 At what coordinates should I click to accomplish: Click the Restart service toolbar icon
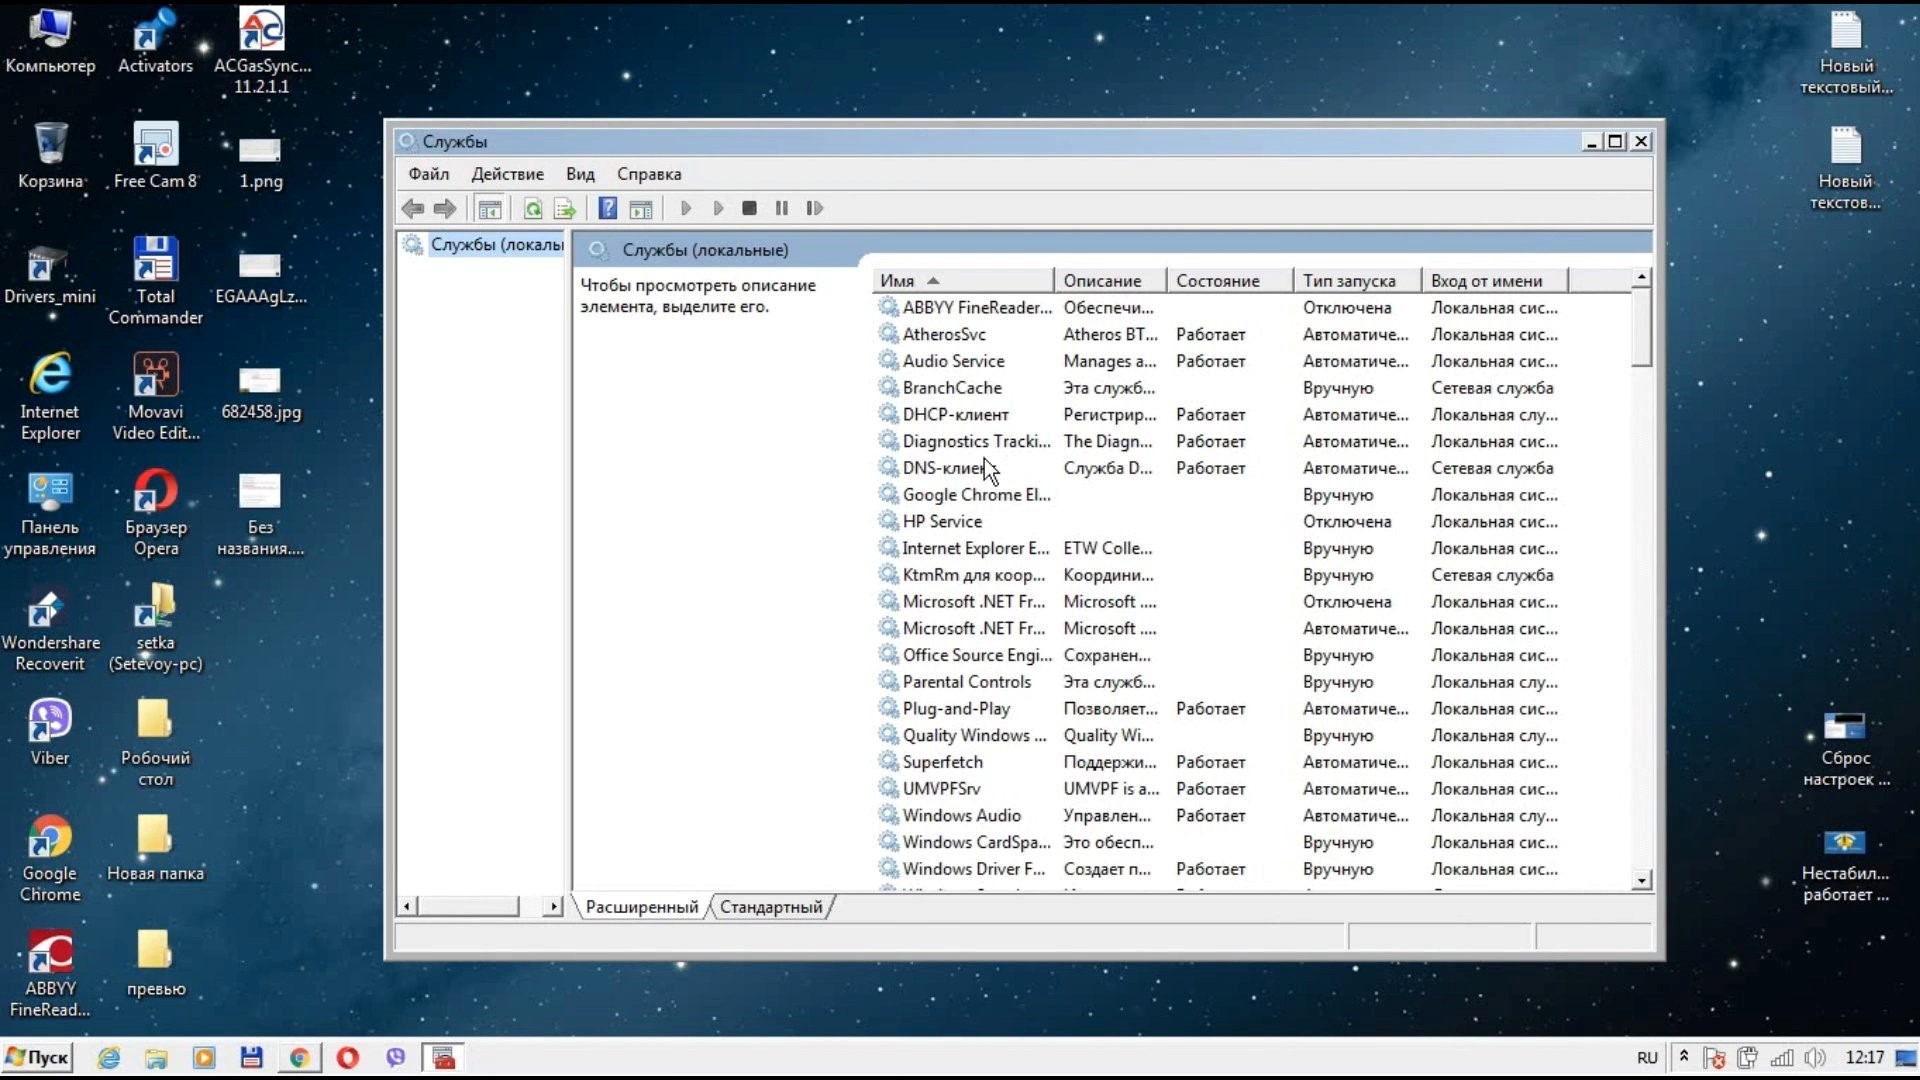[814, 208]
